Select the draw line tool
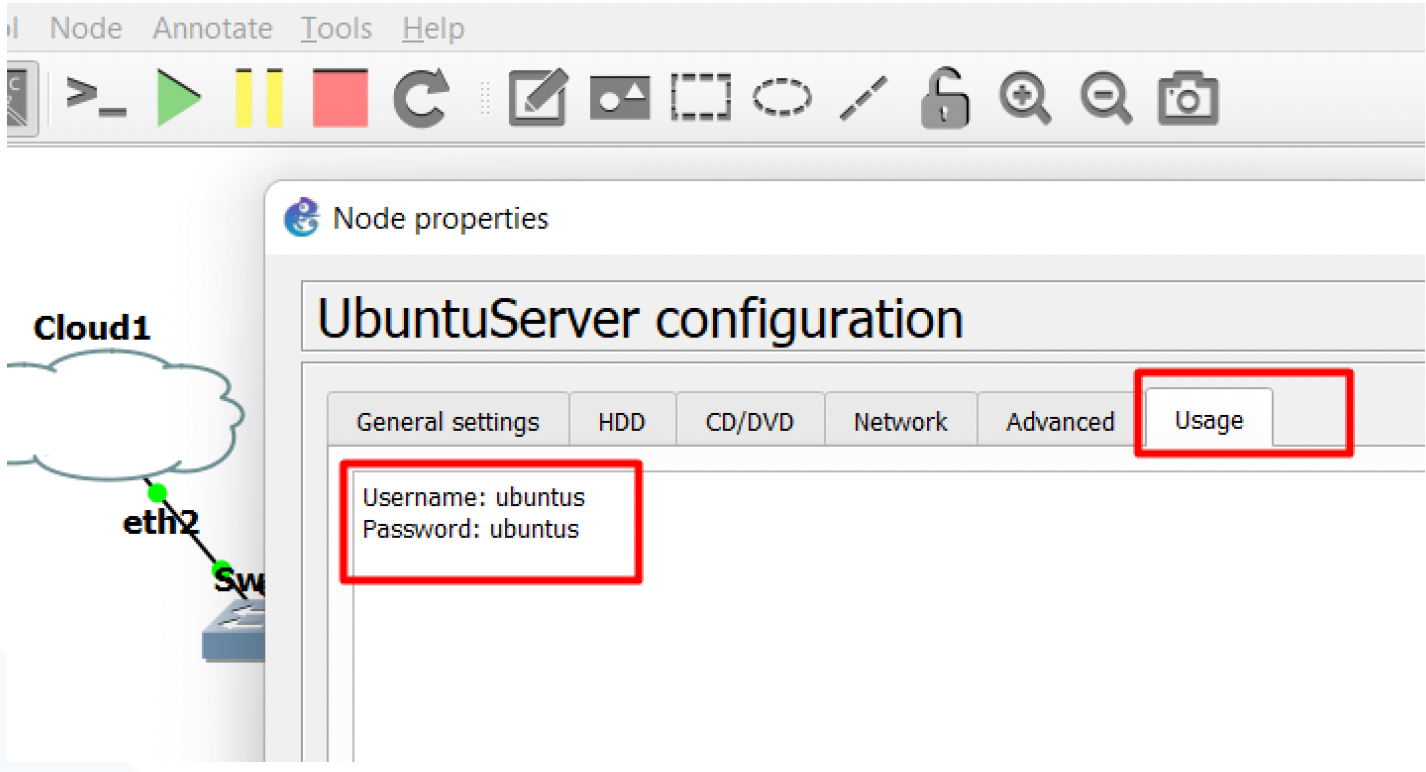 [x=863, y=98]
